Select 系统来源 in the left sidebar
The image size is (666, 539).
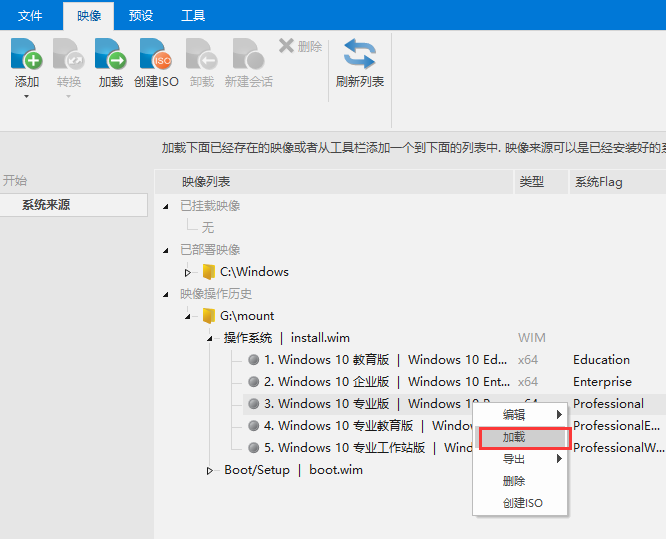pos(73,205)
